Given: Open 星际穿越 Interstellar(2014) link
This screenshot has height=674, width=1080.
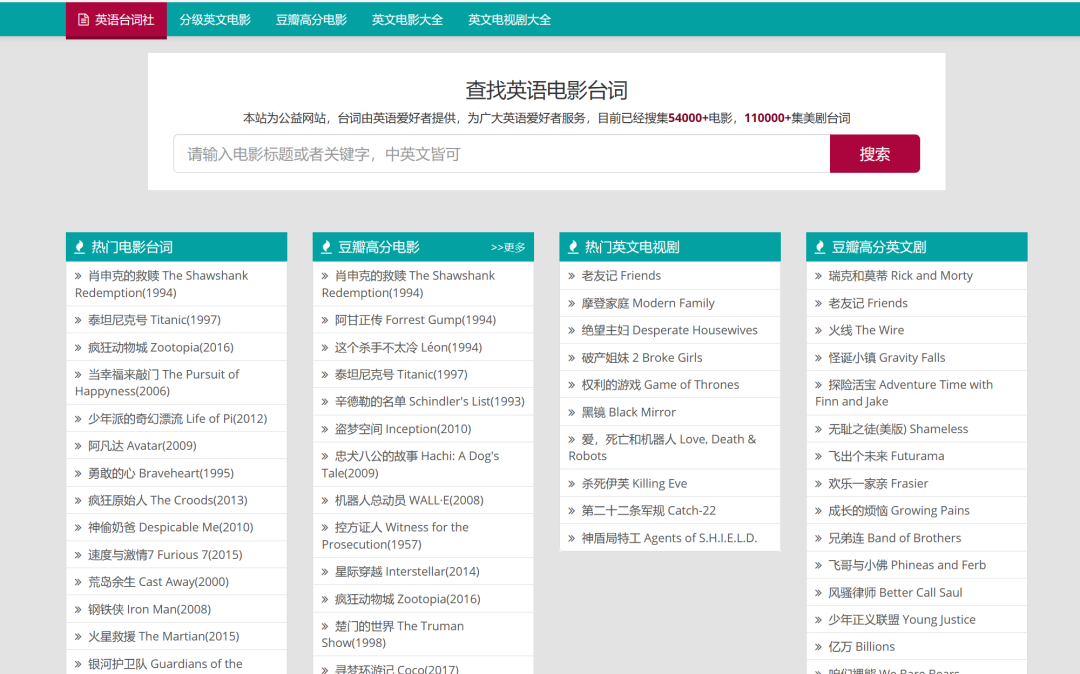Looking at the screenshot, I should [x=406, y=571].
